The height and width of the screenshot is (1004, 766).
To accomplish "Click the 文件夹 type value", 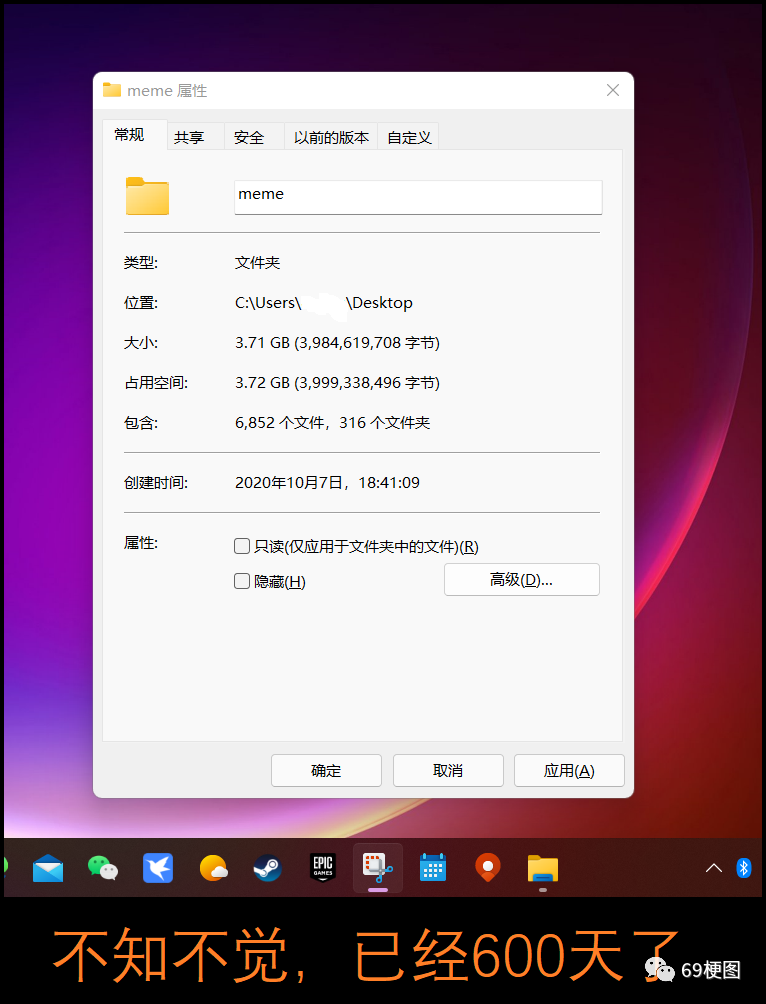I will point(257,263).
